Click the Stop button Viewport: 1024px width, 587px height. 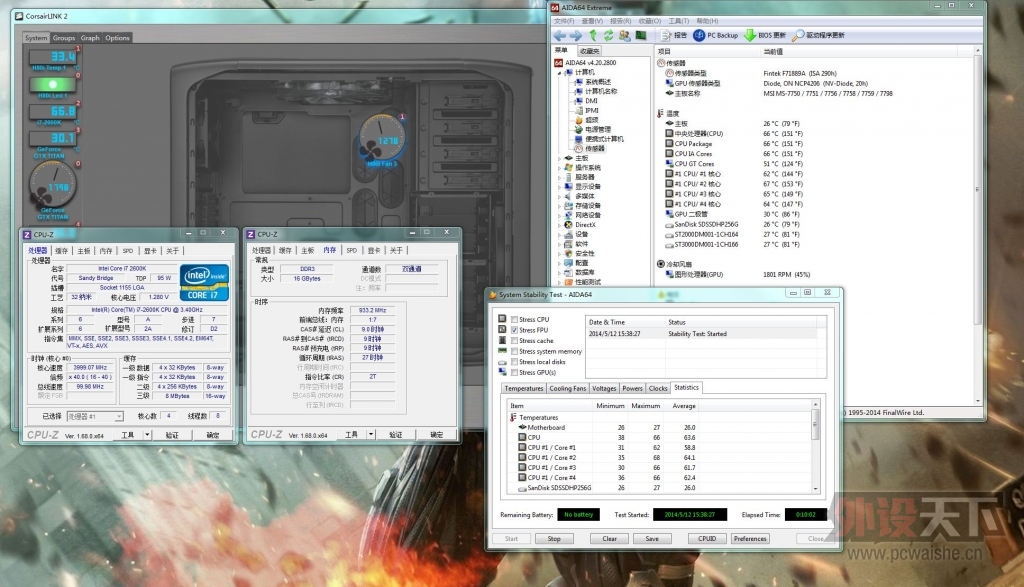click(554, 539)
